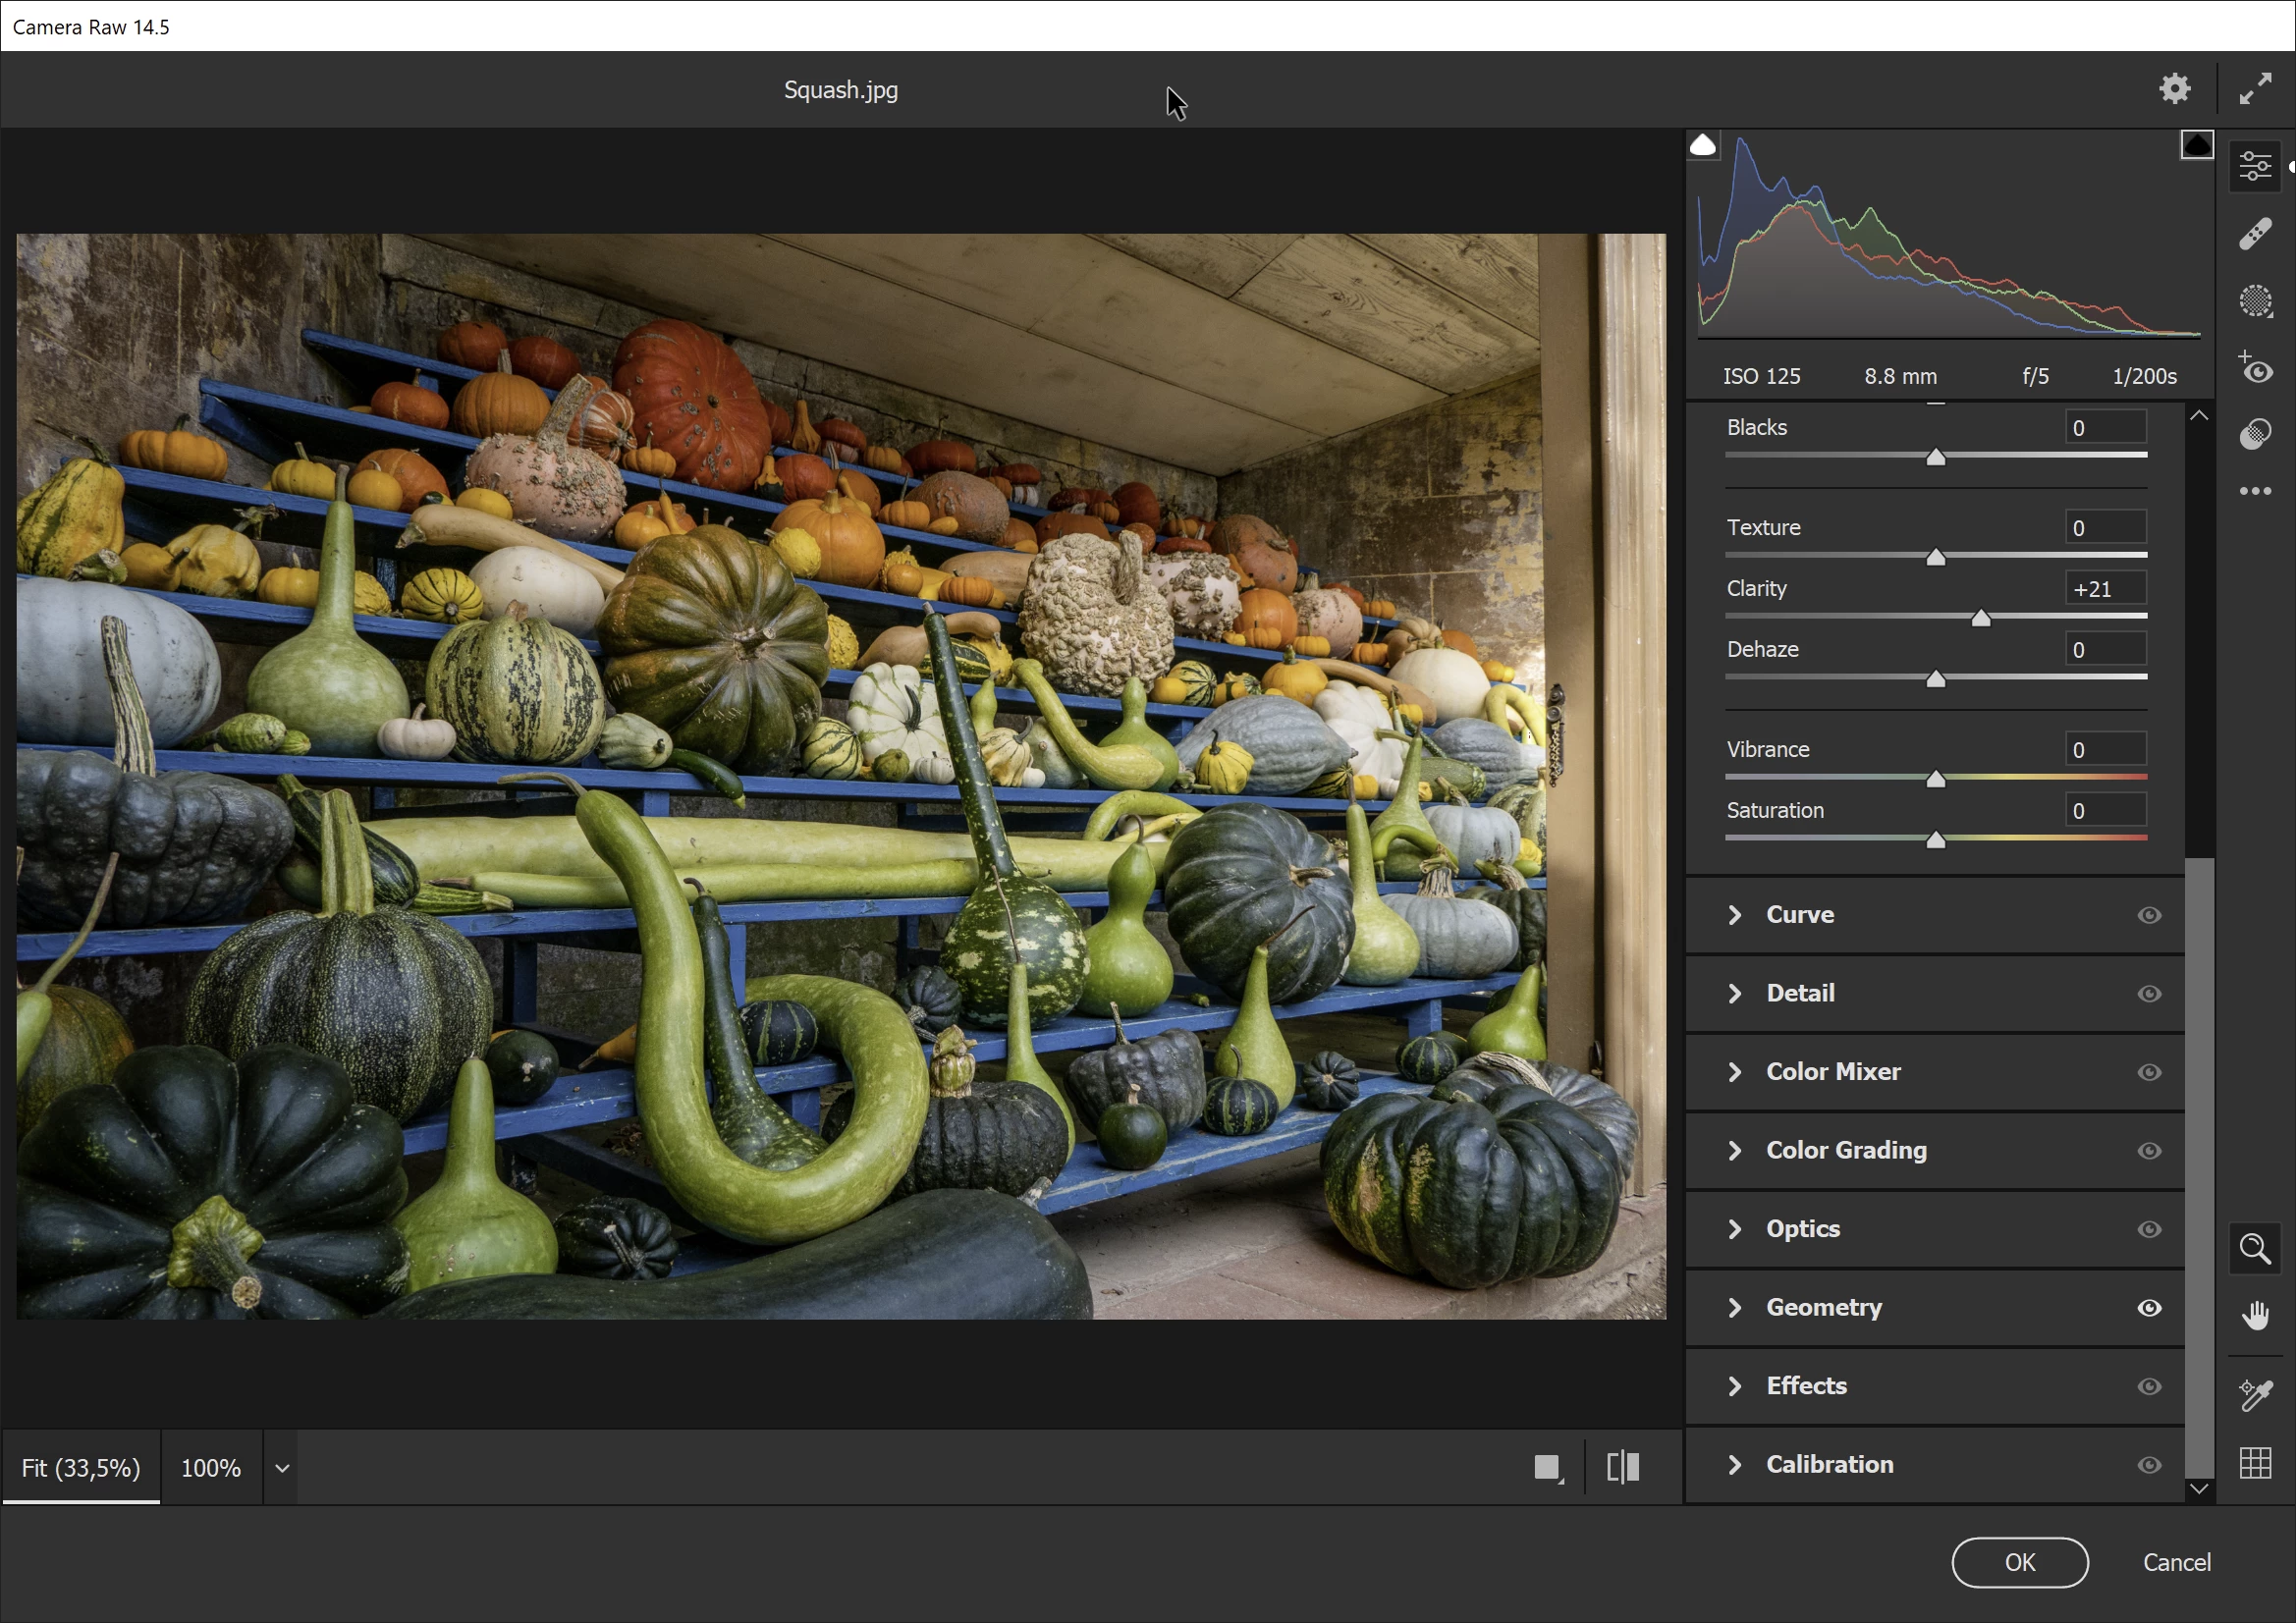This screenshot has width=2296, height=1623.
Task: Open Camera Raw preferences gear
Action: 2174,89
